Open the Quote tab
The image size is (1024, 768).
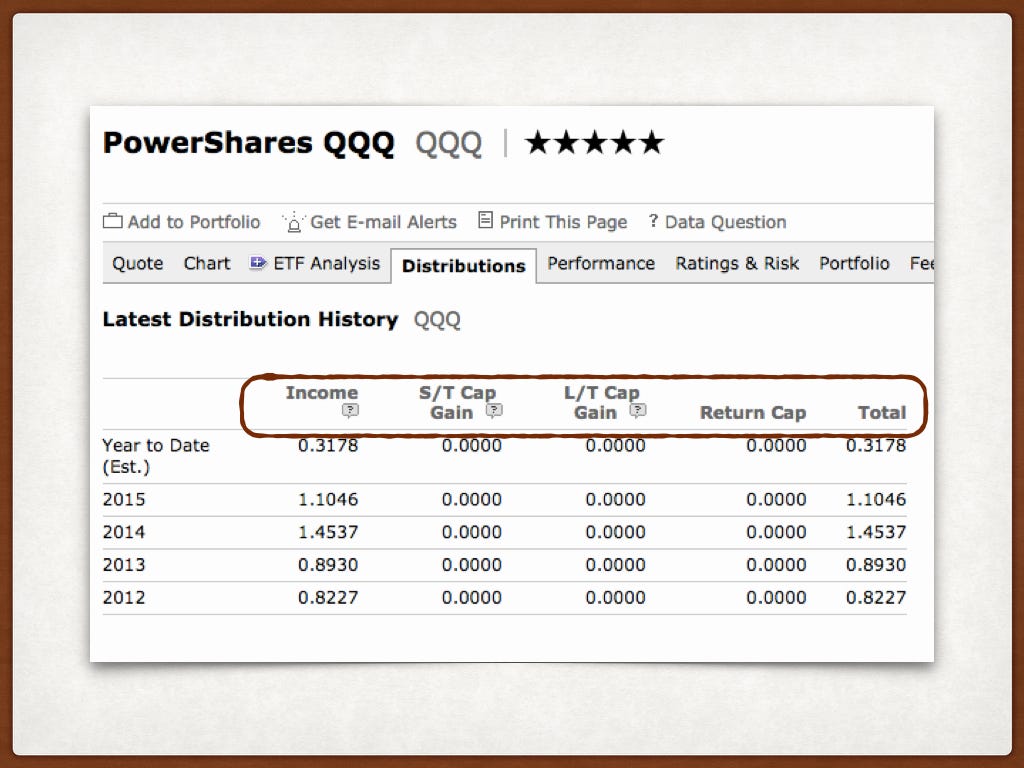138,263
